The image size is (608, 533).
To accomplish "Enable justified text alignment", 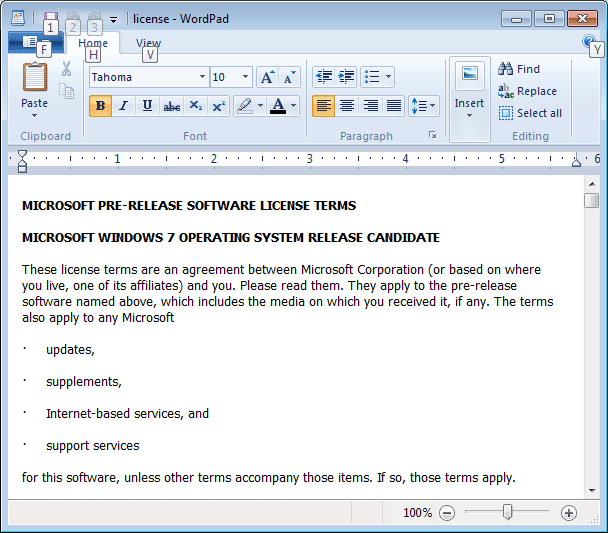I will click(x=394, y=106).
